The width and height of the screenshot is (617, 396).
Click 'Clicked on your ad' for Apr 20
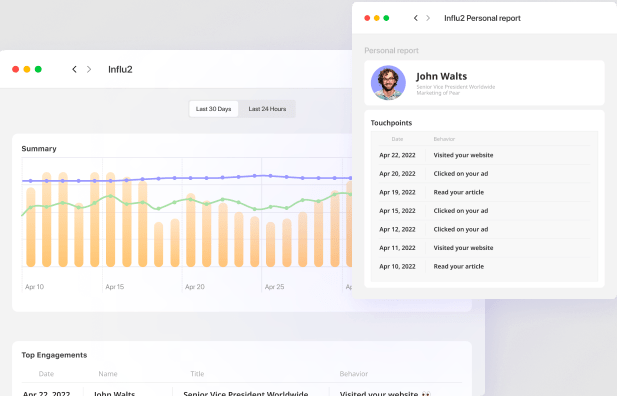point(461,174)
